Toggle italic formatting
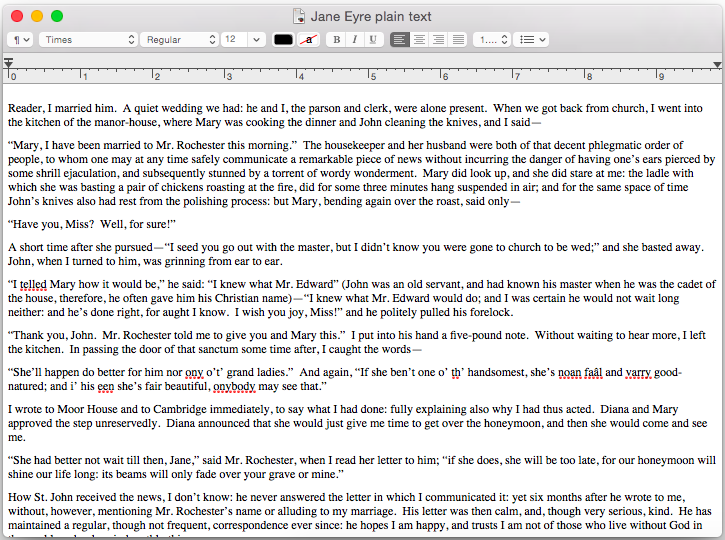 click(354, 40)
